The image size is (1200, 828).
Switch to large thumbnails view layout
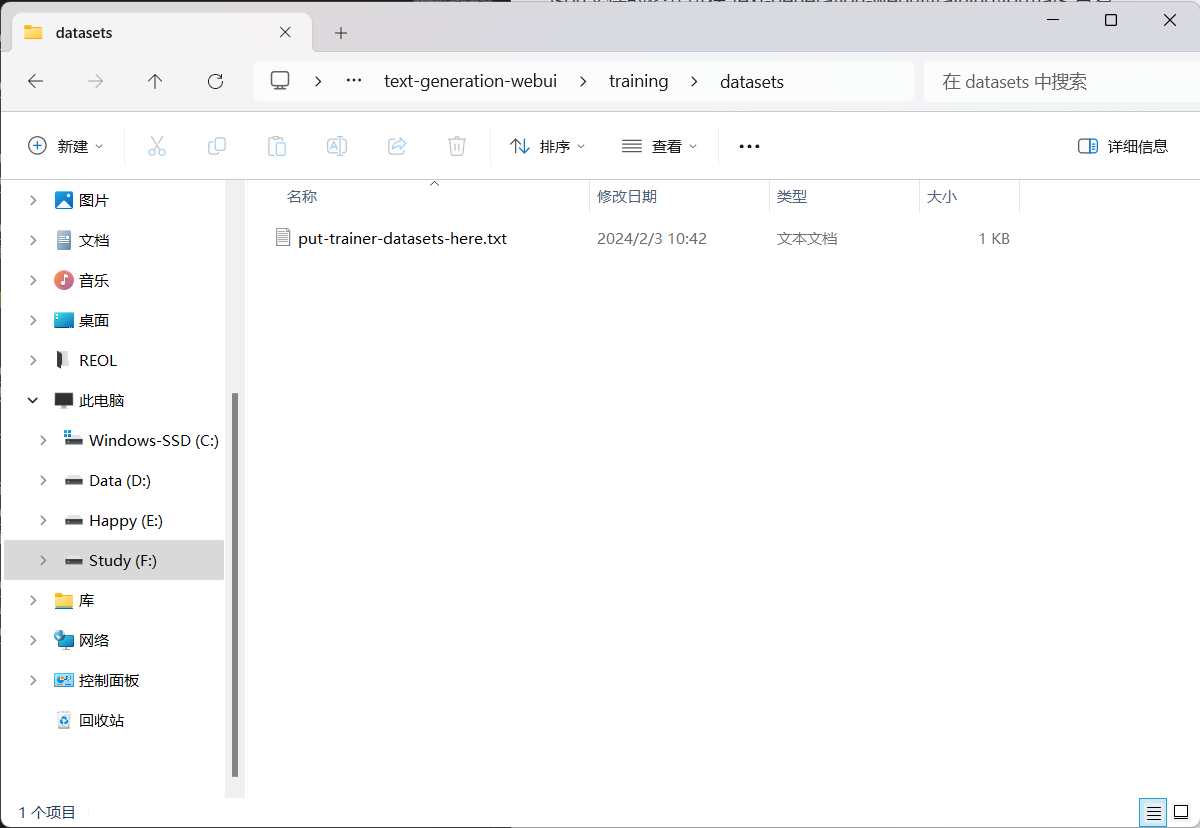[x=1181, y=812]
